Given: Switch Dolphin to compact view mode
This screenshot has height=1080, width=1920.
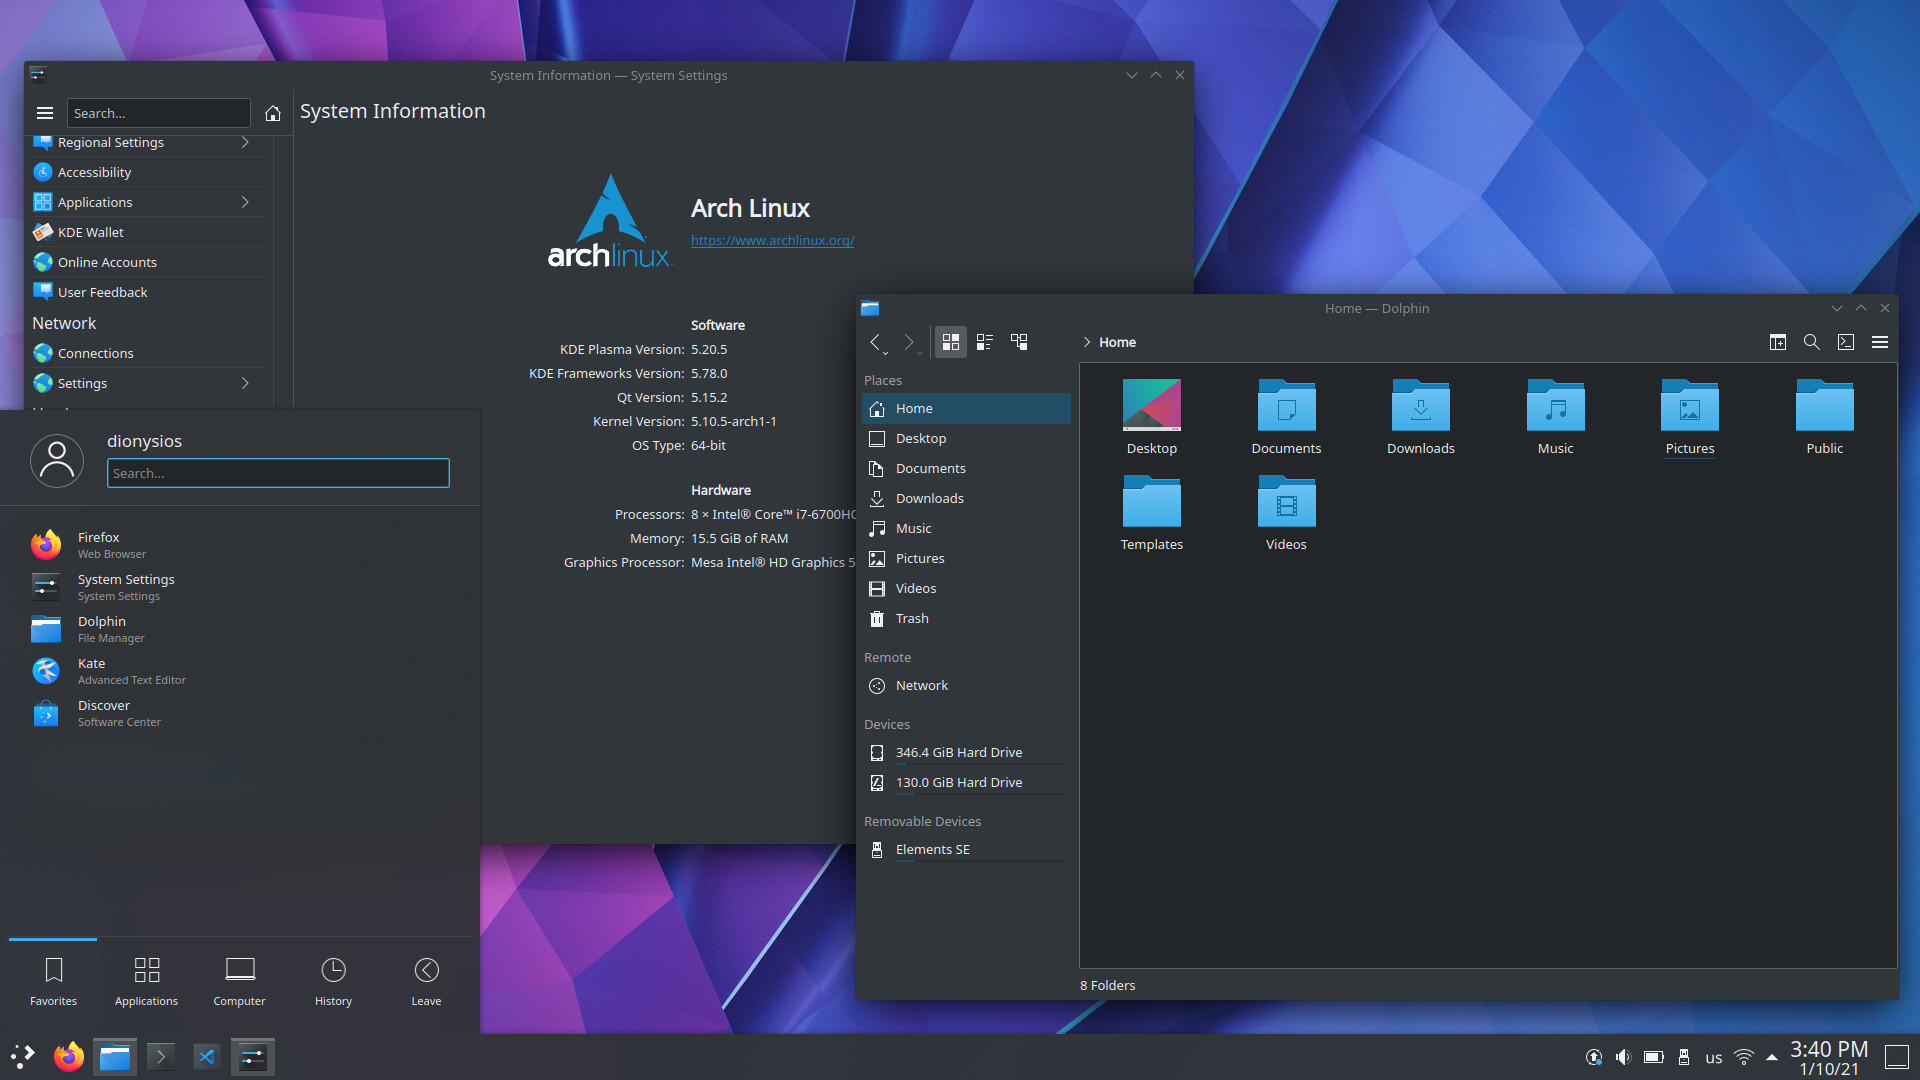Looking at the screenshot, I should (x=985, y=342).
